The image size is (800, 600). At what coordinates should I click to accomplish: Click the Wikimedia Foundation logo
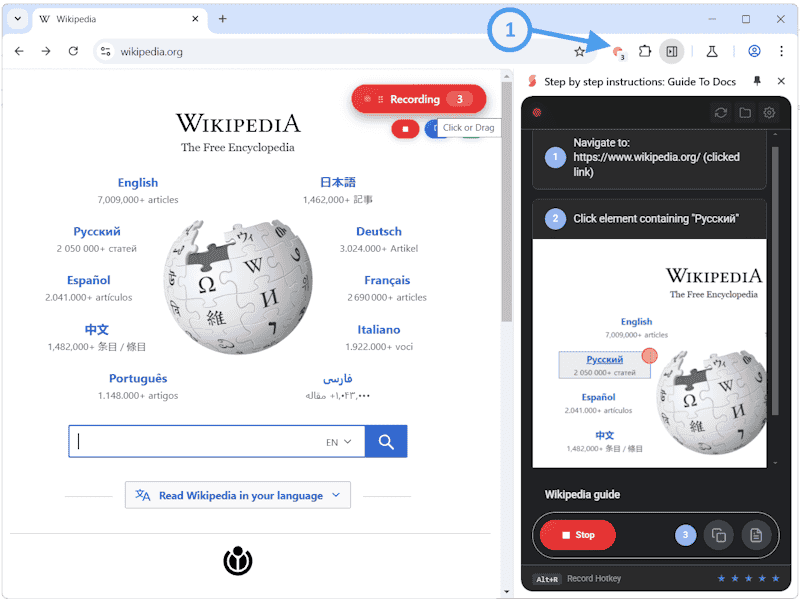coord(238,561)
